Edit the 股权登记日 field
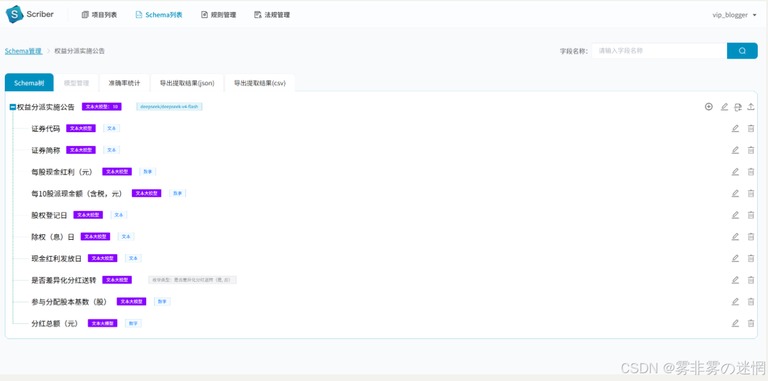The width and height of the screenshot is (768, 381). click(735, 214)
